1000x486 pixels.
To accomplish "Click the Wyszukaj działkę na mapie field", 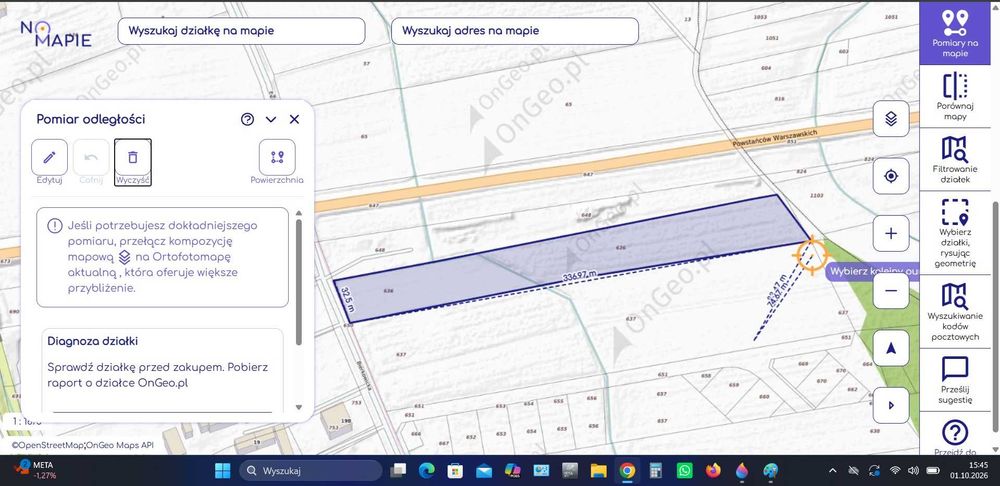I will (x=242, y=31).
